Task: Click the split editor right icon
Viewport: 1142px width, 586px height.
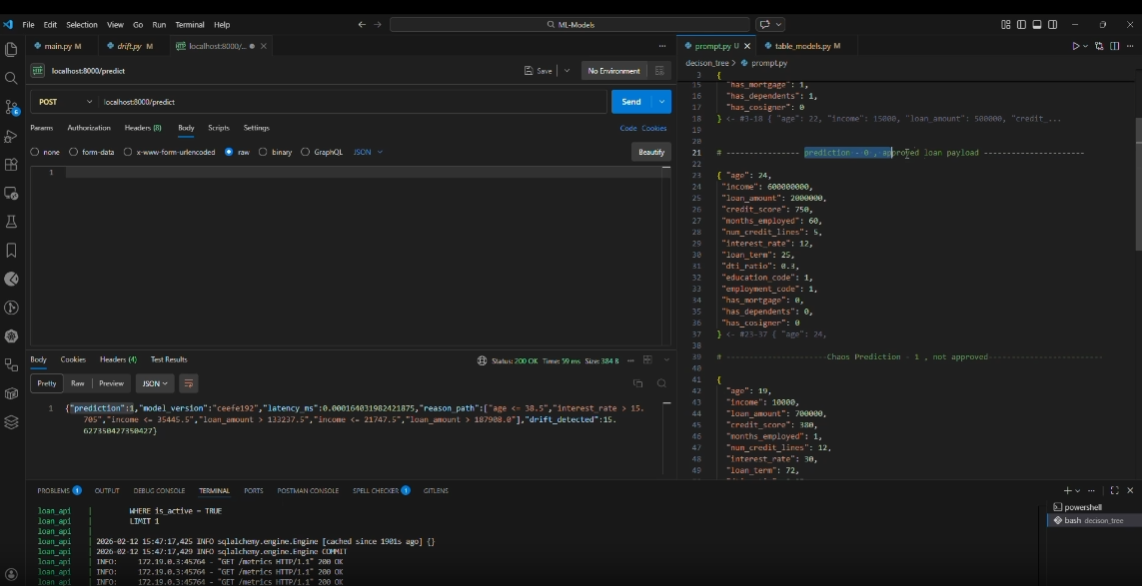Action: click(1113, 46)
